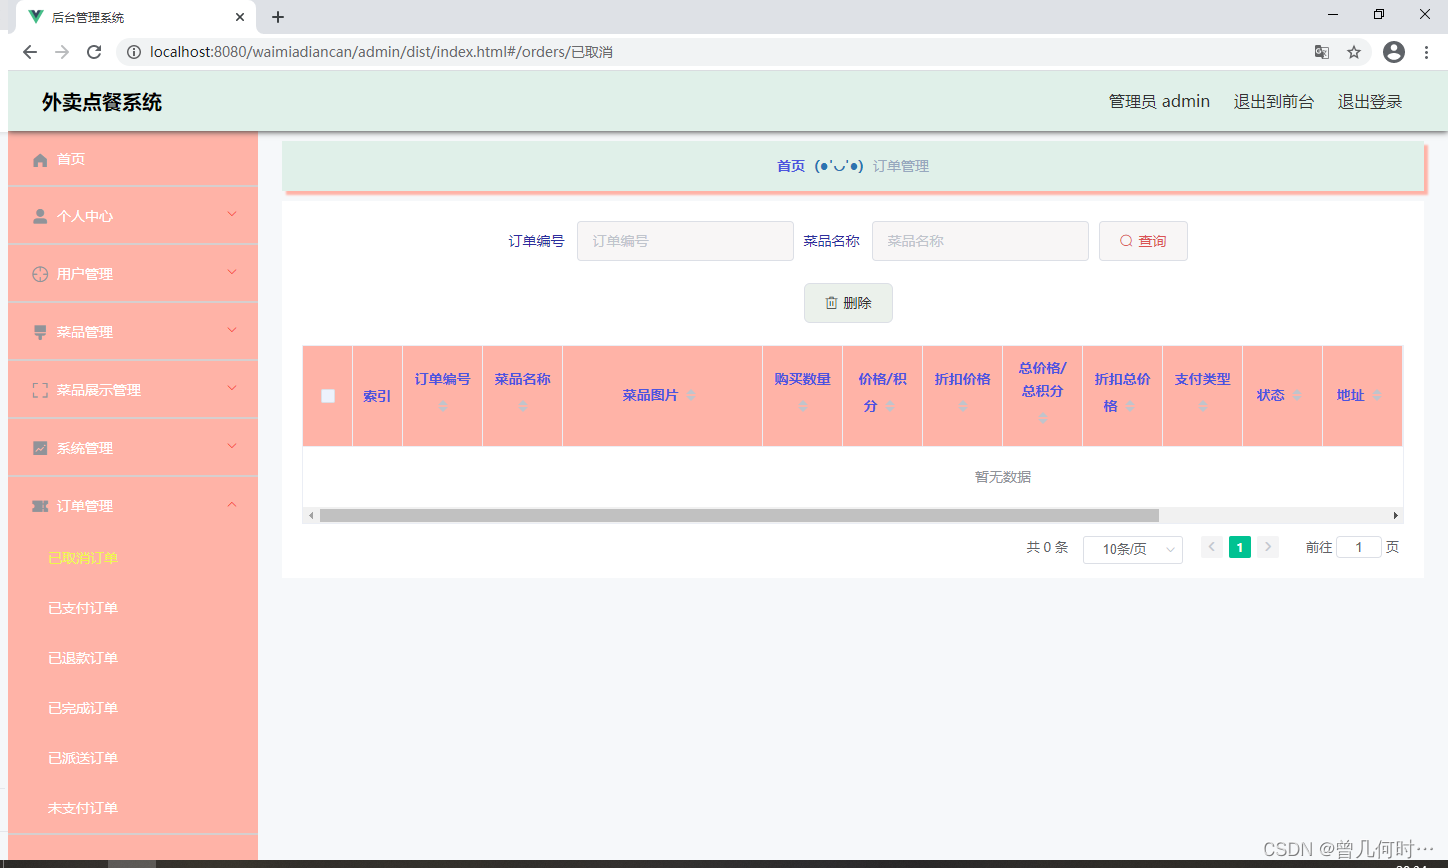Click the browser address bar URL
Viewport: 1448px width, 868px height.
pyautogui.click(x=381, y=52)
